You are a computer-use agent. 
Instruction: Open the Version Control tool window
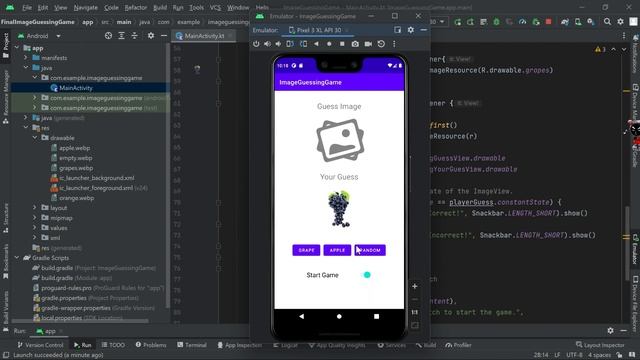[x=40, y=345]
